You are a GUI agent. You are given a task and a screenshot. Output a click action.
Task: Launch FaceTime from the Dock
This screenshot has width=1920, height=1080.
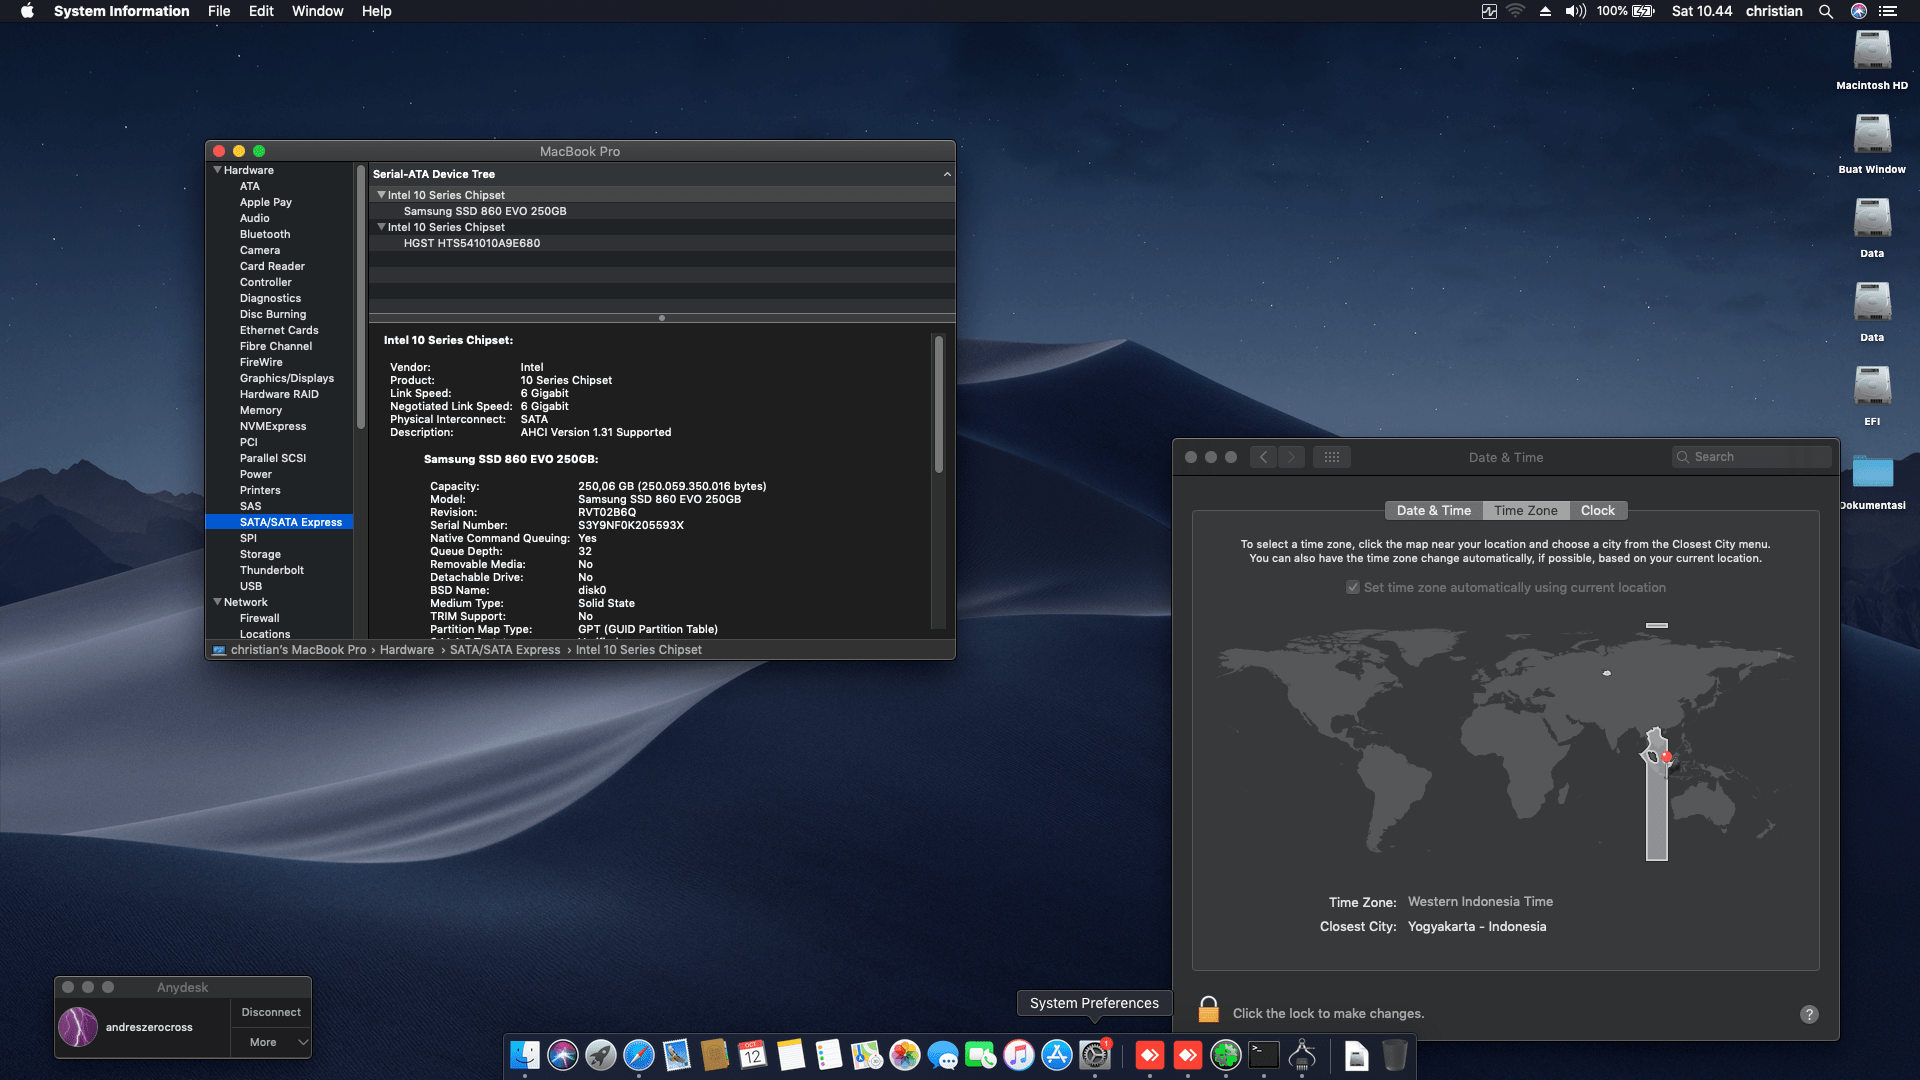coord(981,1057)
